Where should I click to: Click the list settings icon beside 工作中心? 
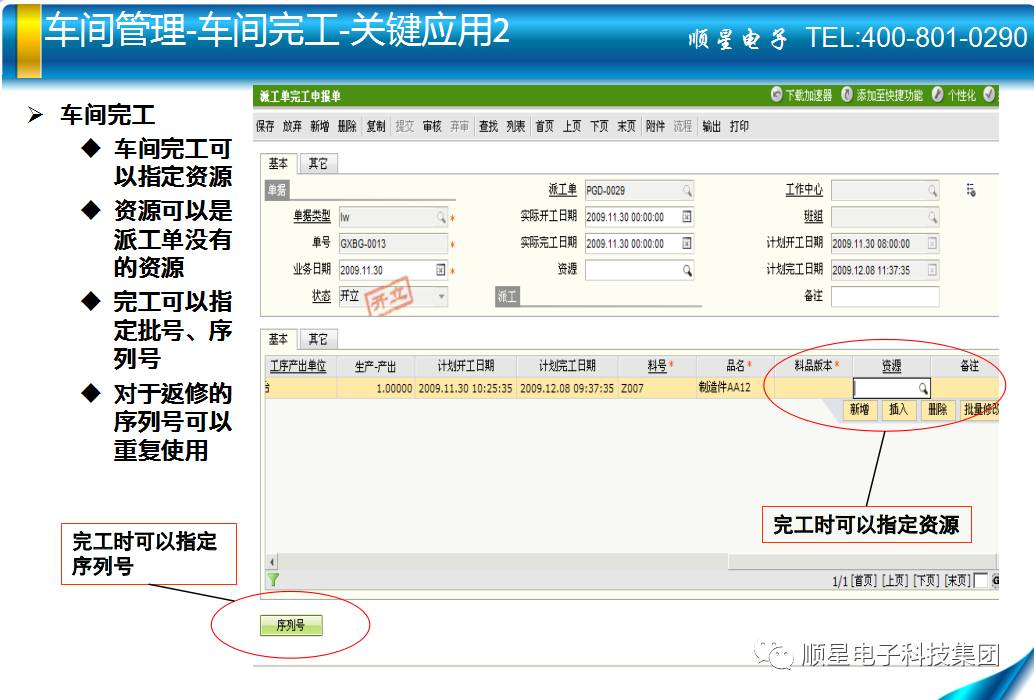click(x=970, y=190)
